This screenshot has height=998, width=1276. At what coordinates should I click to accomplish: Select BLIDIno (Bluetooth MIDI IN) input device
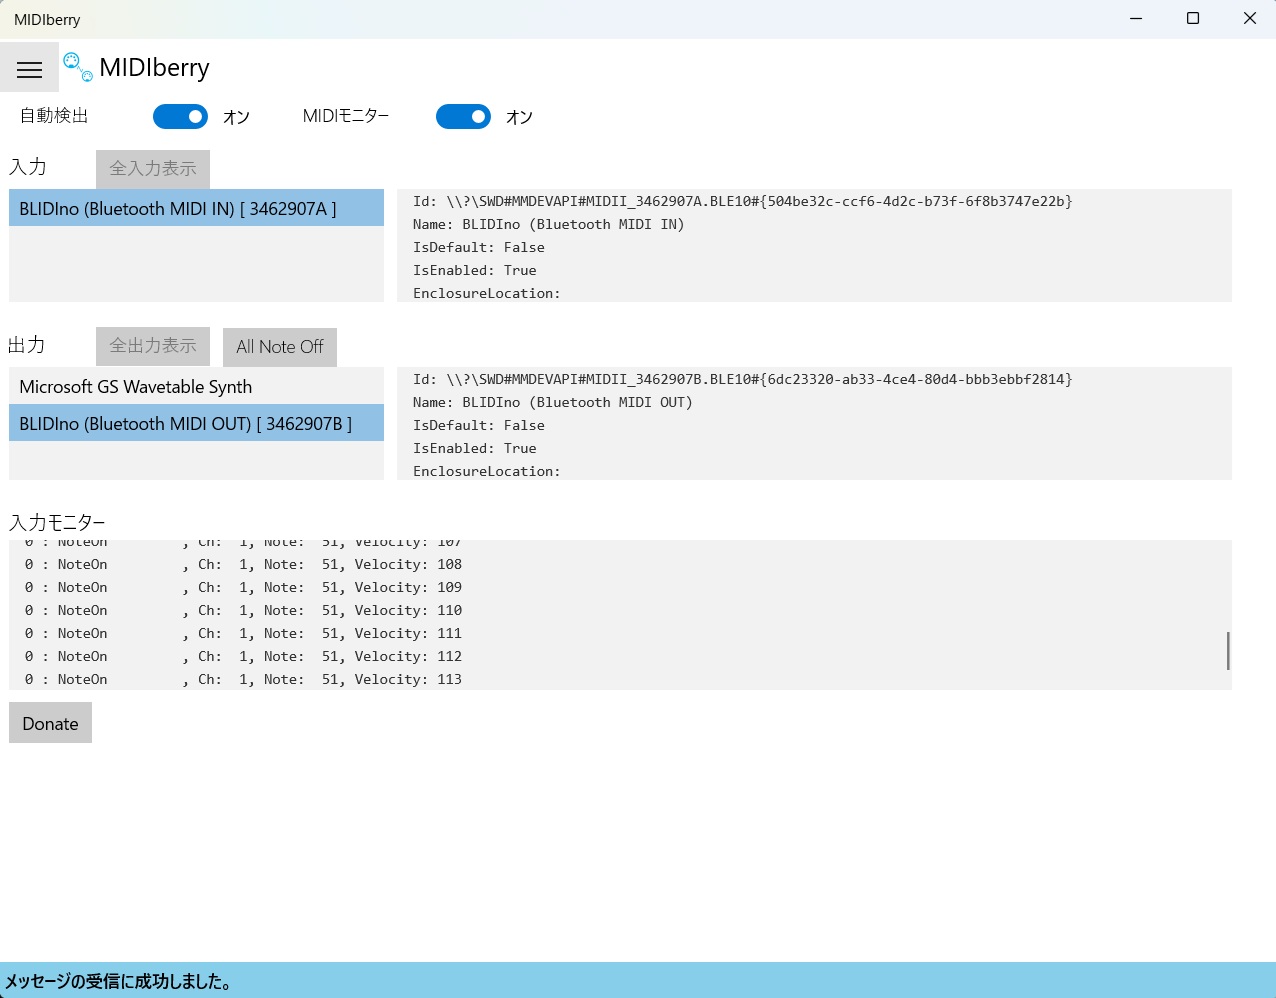pyautogui.click(x=196, y=208)
